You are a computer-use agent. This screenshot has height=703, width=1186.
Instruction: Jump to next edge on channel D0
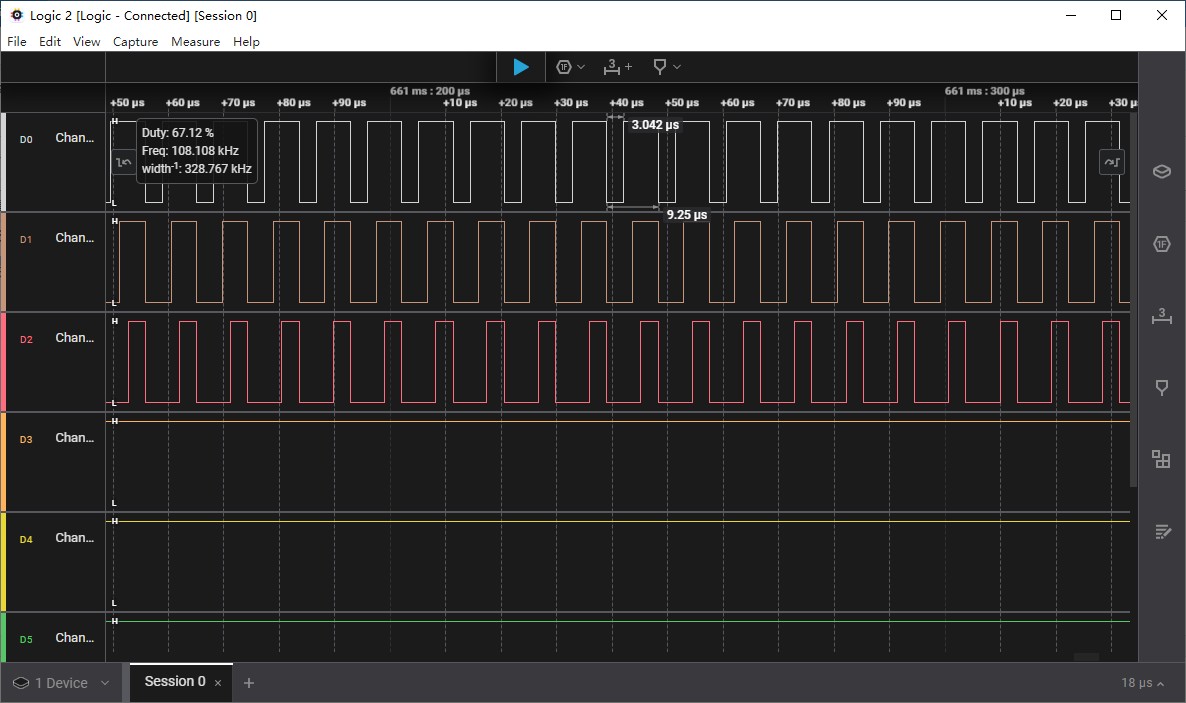[1111, 162]
